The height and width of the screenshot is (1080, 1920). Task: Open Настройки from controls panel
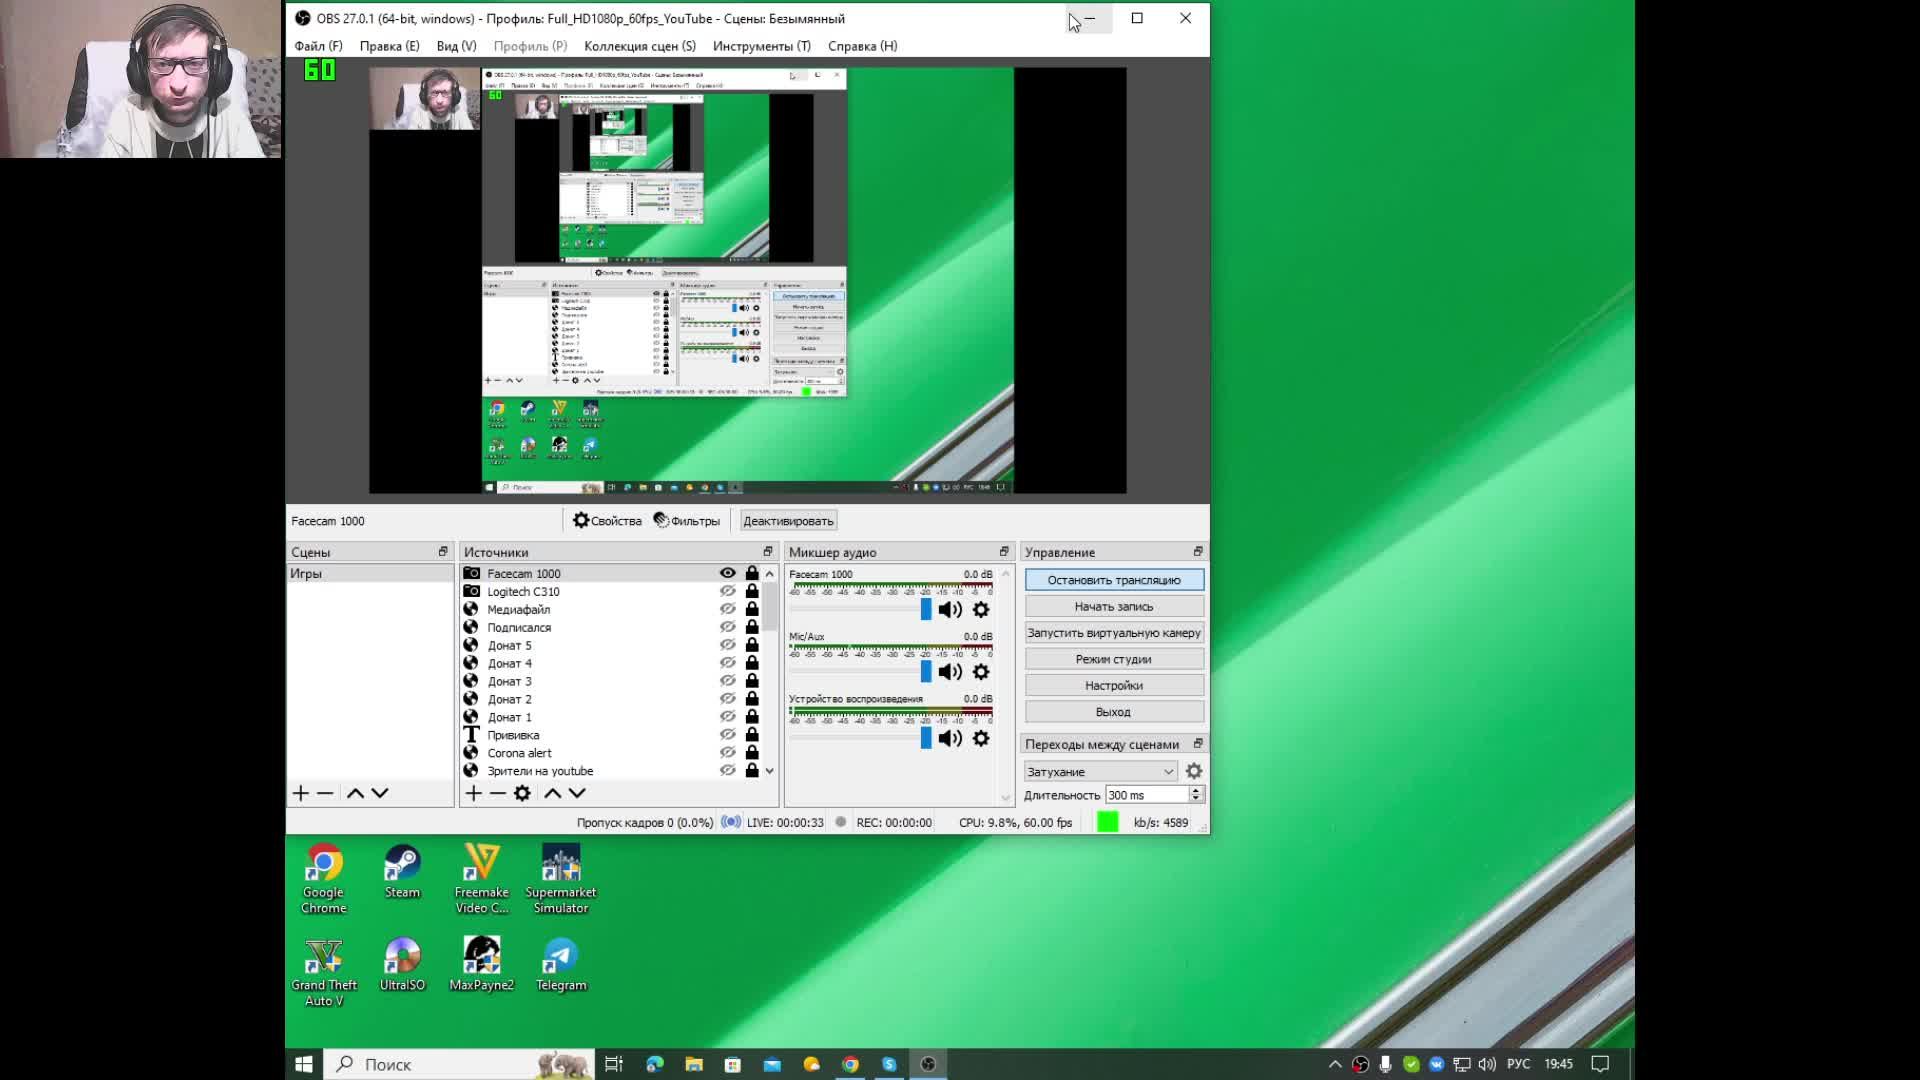click(x=1114, y=685)
